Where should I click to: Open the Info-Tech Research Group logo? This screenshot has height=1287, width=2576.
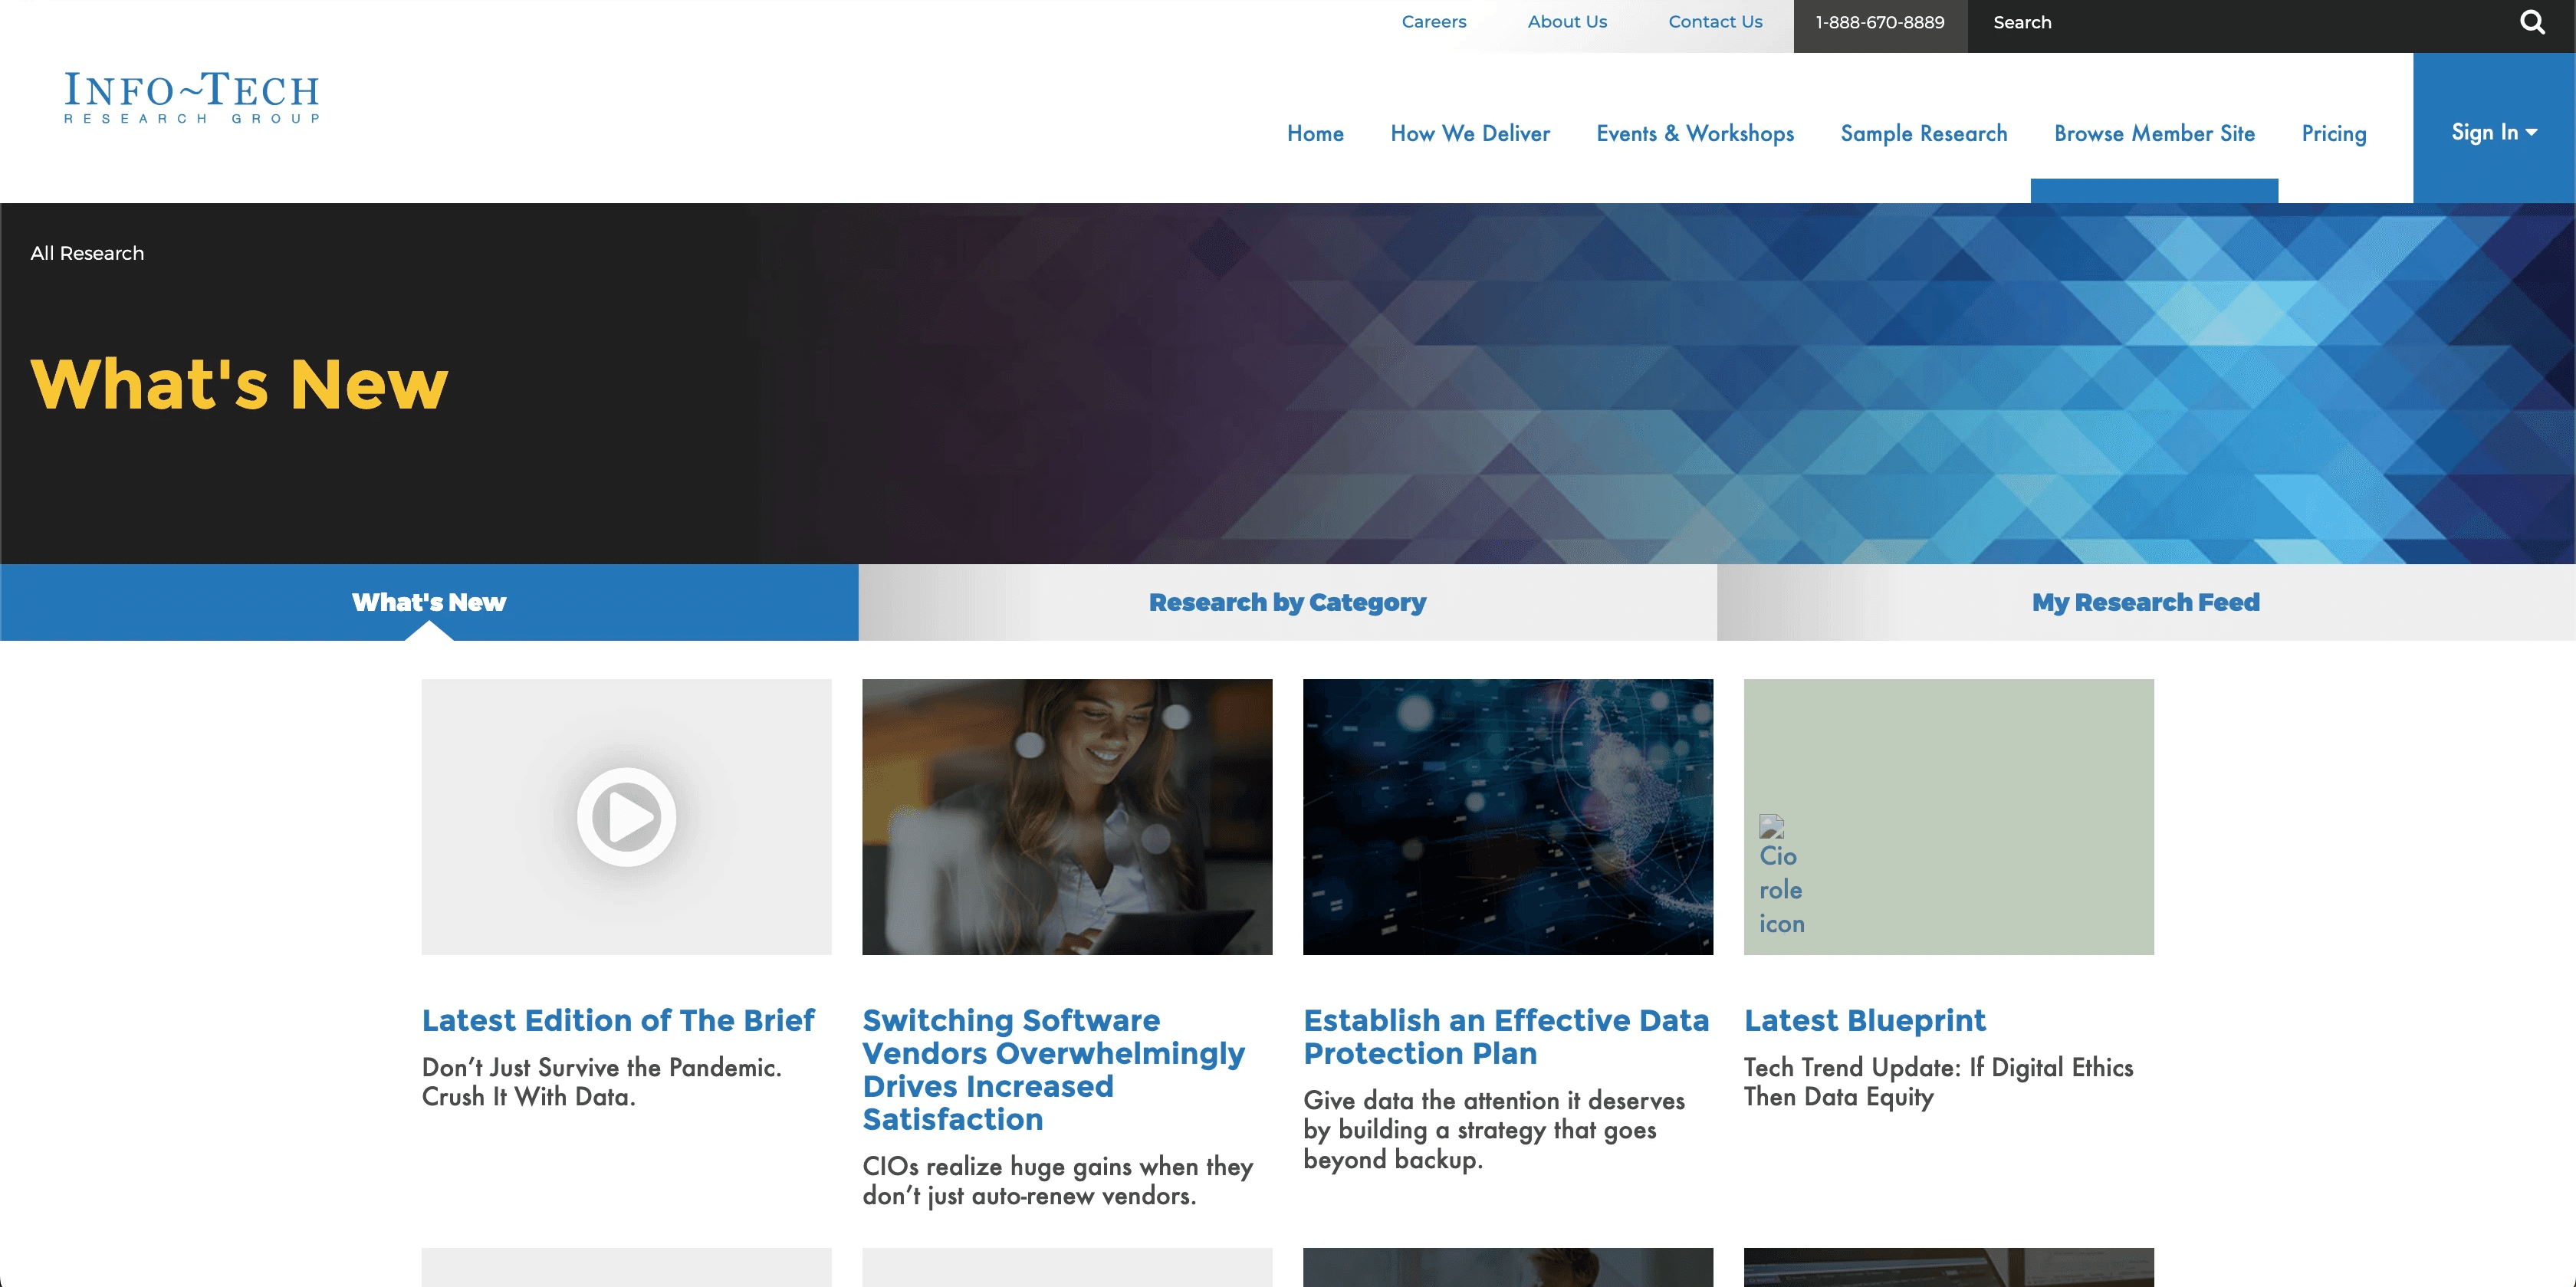click(192, 98)
